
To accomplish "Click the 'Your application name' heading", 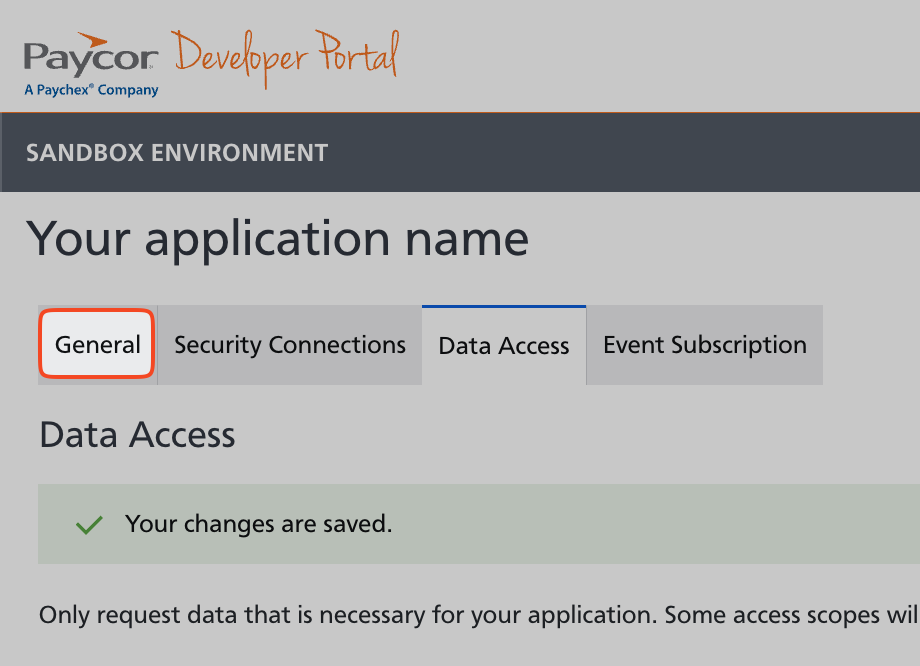I will (x=277, y=239).
